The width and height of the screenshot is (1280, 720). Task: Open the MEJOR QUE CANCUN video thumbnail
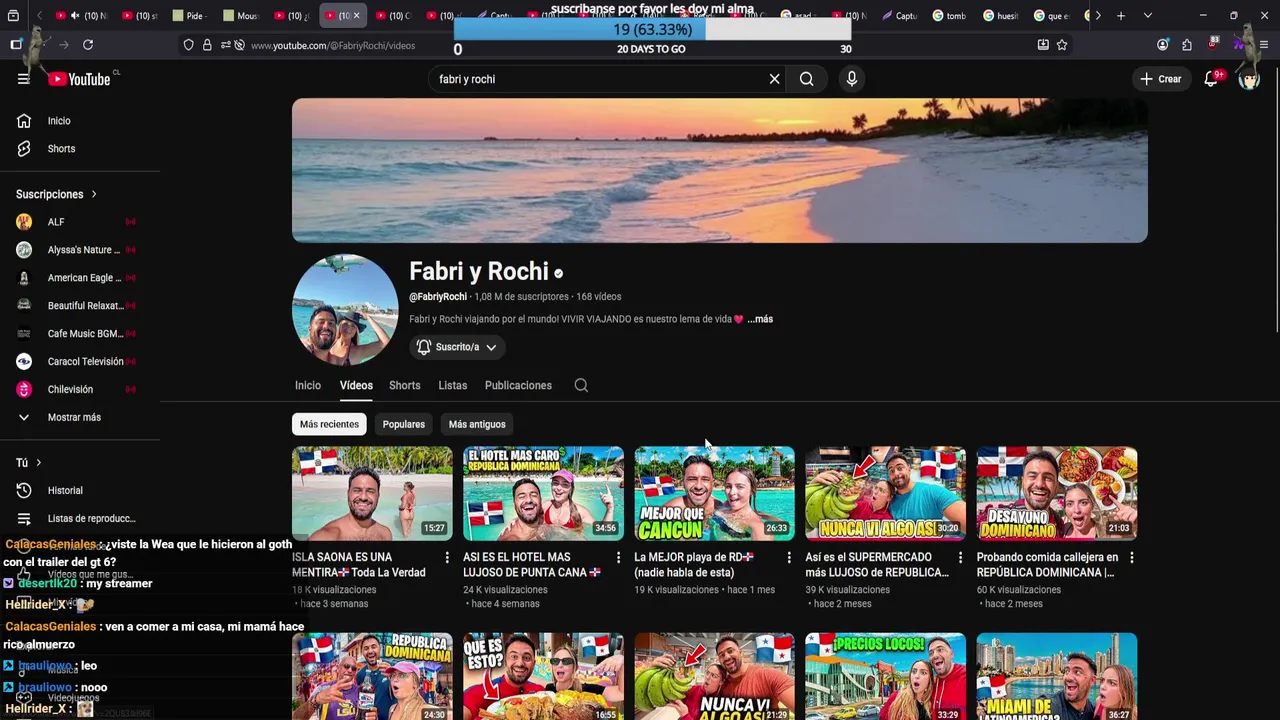point(714,493)
